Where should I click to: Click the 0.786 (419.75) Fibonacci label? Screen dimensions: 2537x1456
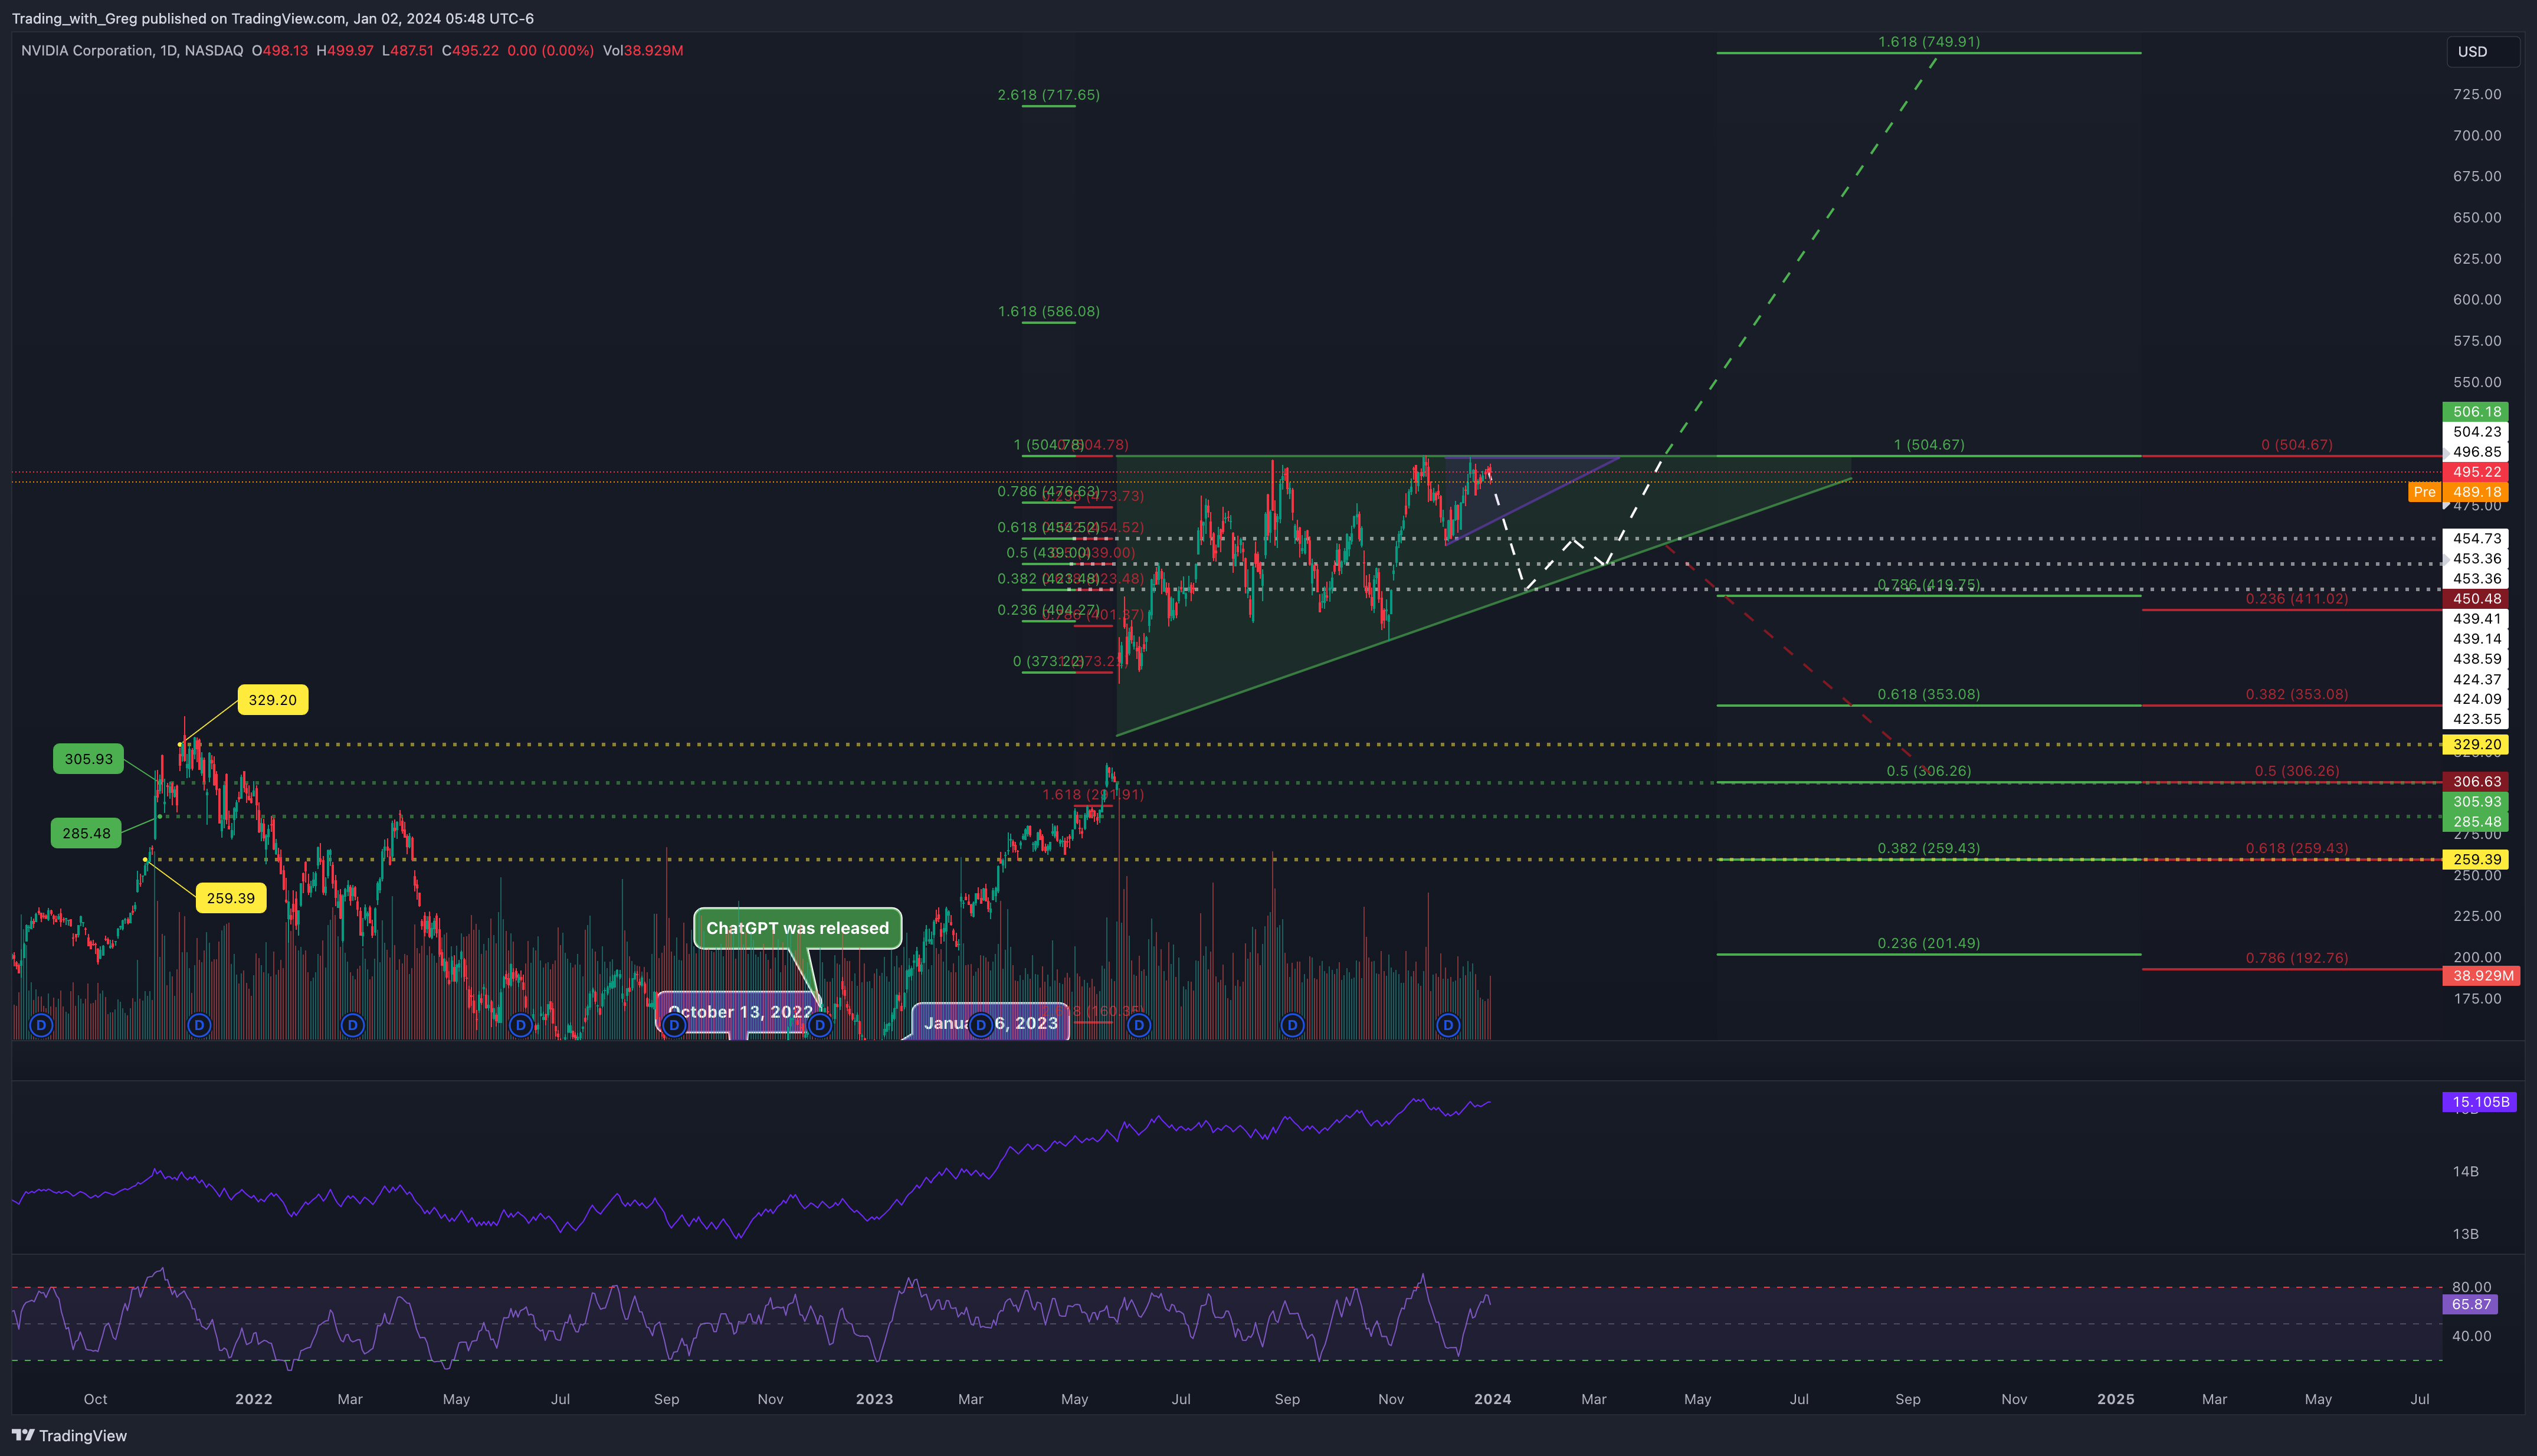pyautogui.click(x=1929, y=585)
